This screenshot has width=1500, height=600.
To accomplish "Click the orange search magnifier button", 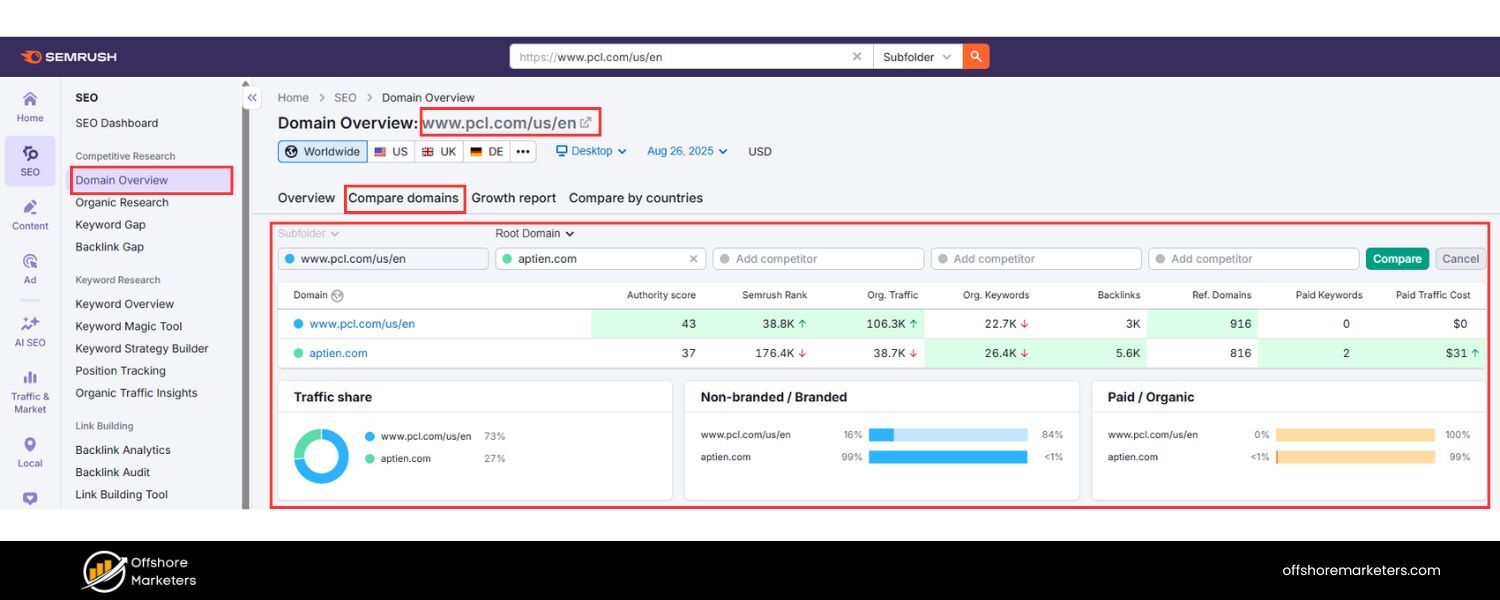I will coord(975,56).
